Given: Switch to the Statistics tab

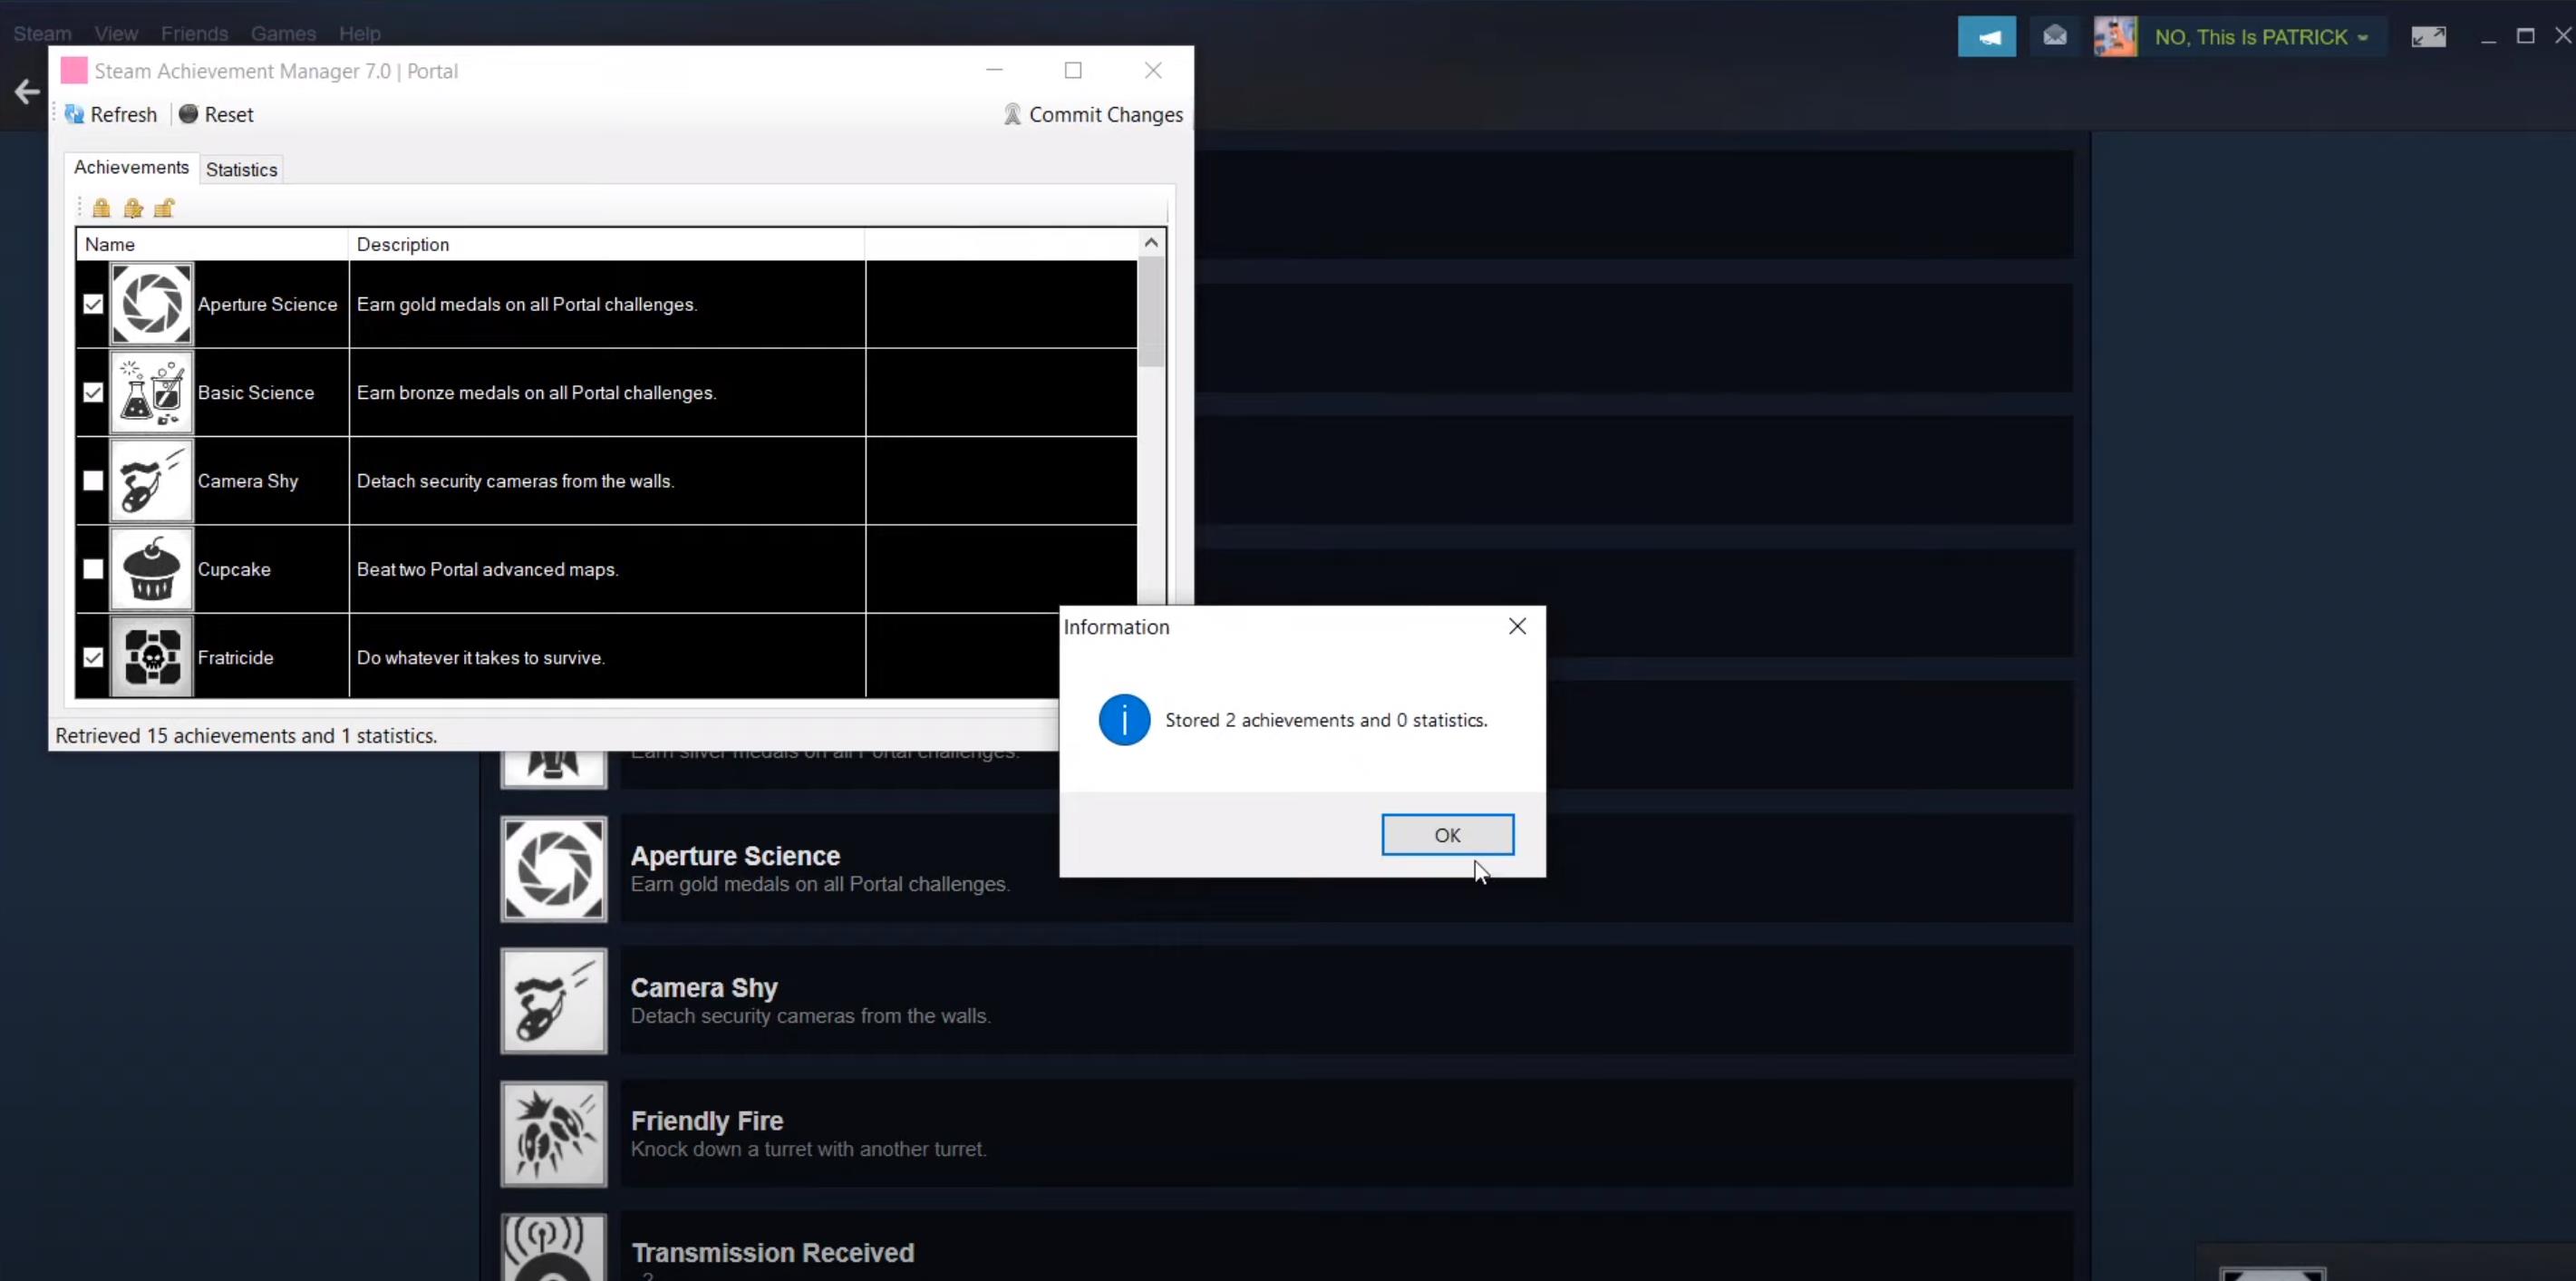Looking at the screenshot, I should pyautogui.click(x=241, y=170).
